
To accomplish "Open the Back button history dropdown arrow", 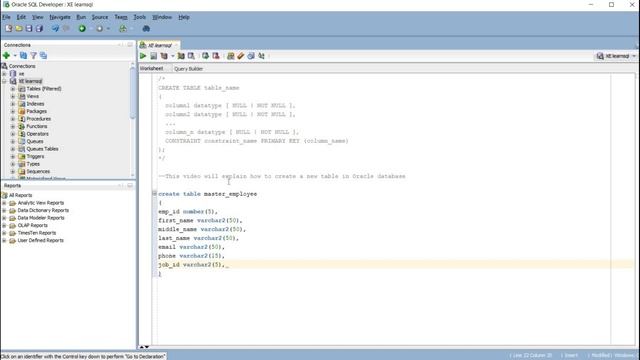I will pos(91,29).
